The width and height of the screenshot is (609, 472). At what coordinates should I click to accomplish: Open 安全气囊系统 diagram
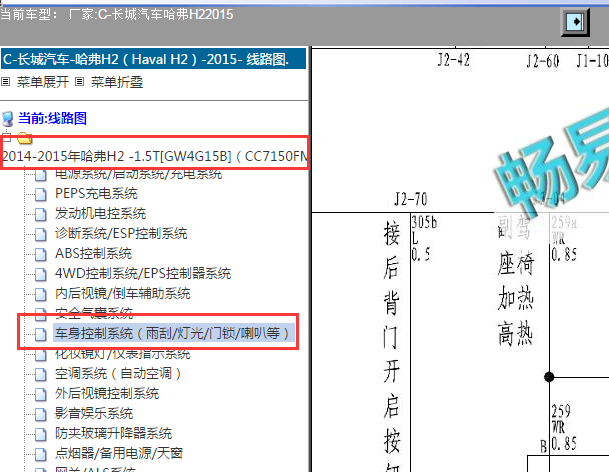click(x=94, y=311)
